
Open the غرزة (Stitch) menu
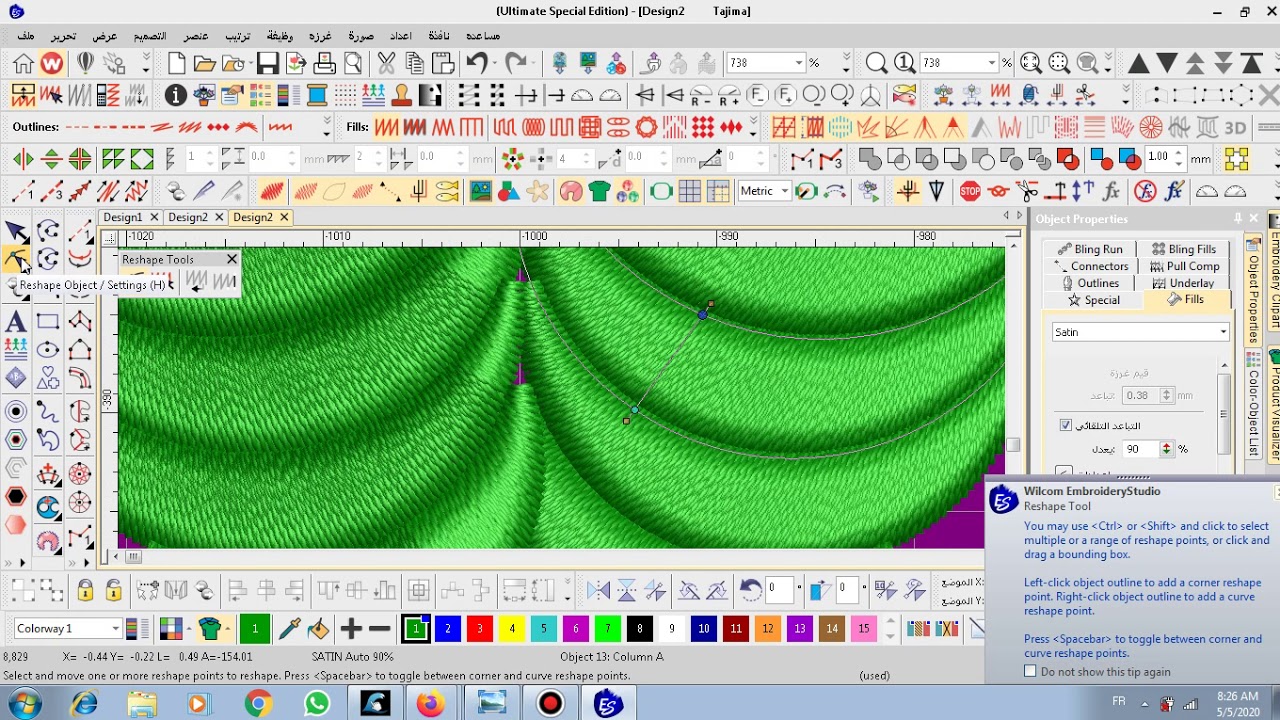[x=320, y=36]
